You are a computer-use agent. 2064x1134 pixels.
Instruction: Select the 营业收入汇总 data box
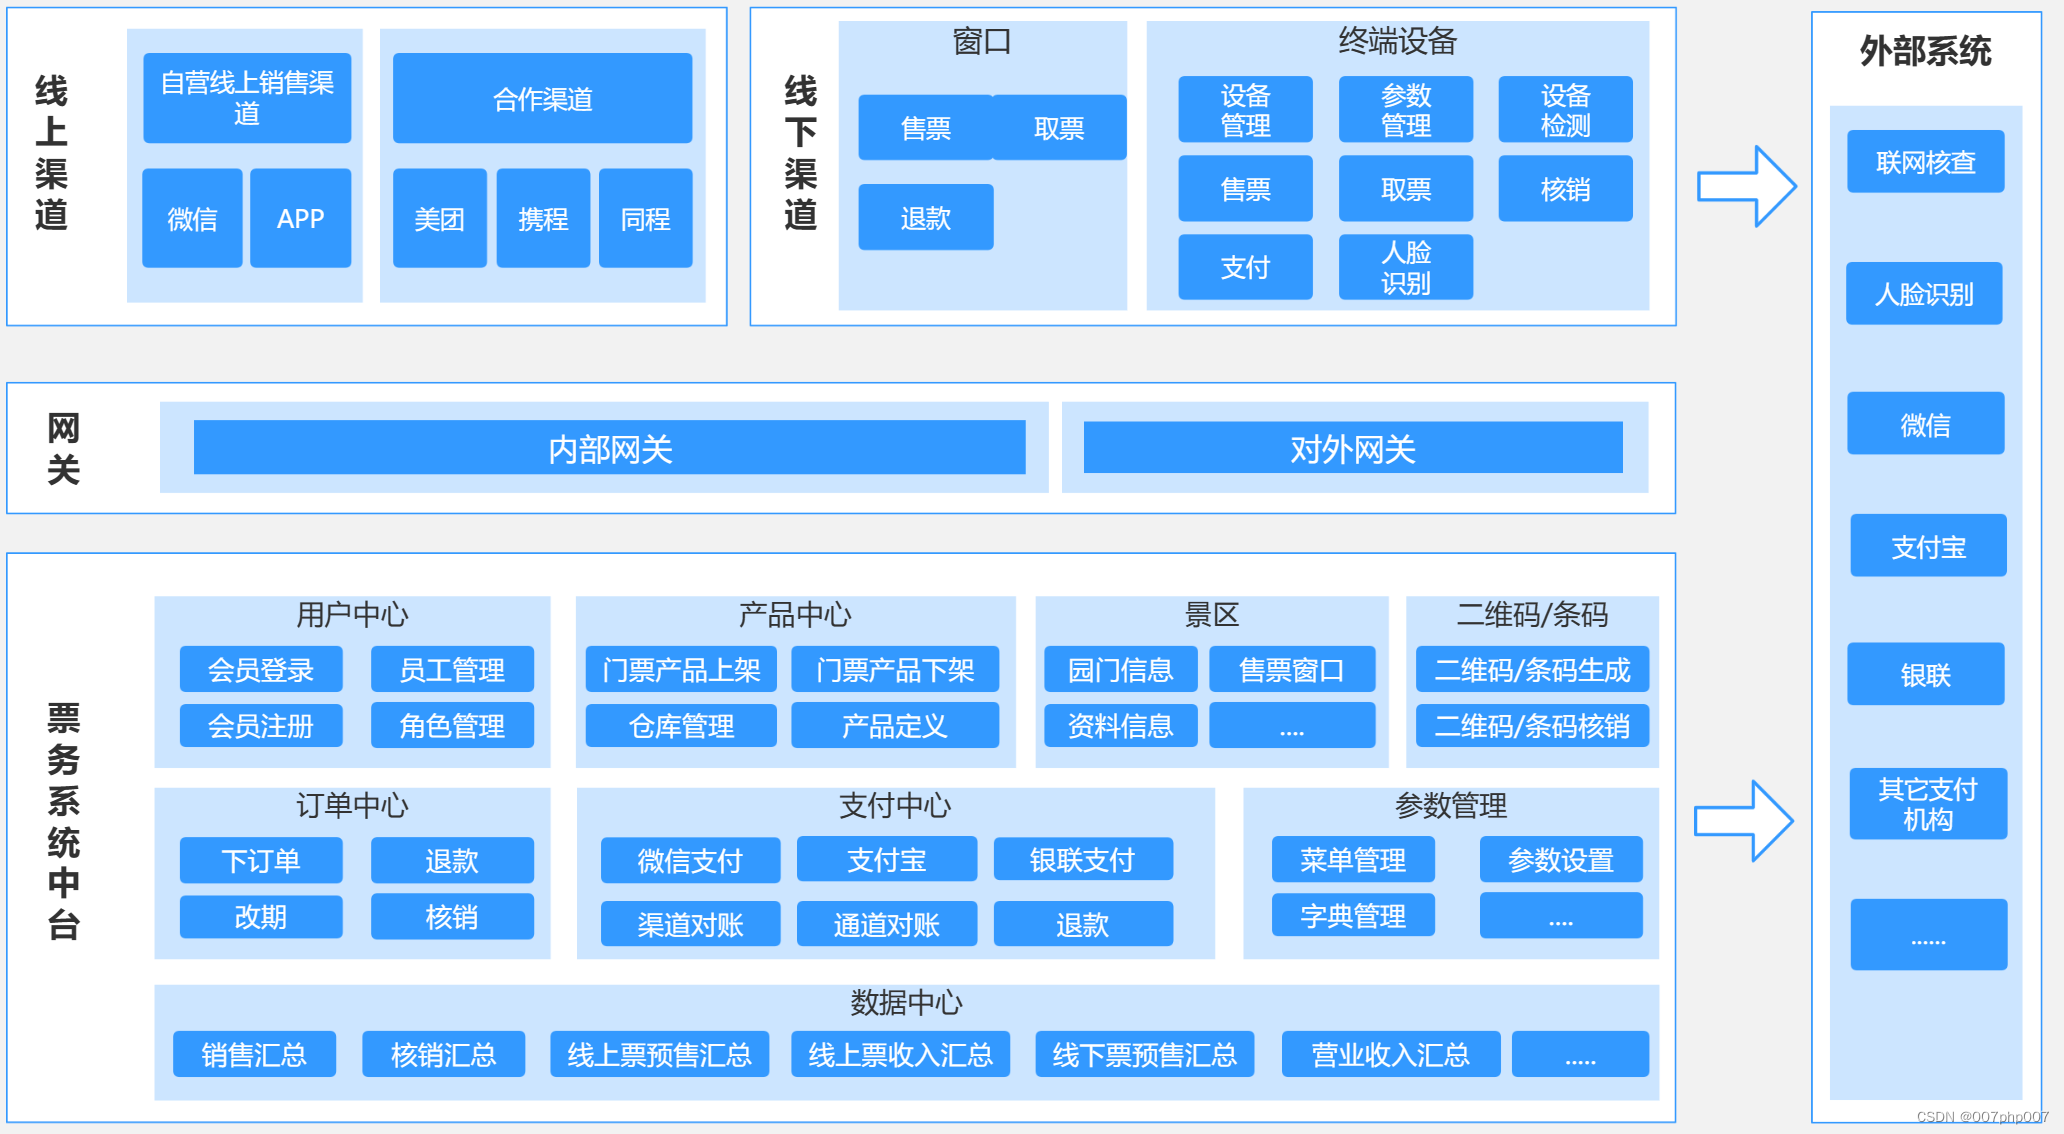(1390, 1054)
